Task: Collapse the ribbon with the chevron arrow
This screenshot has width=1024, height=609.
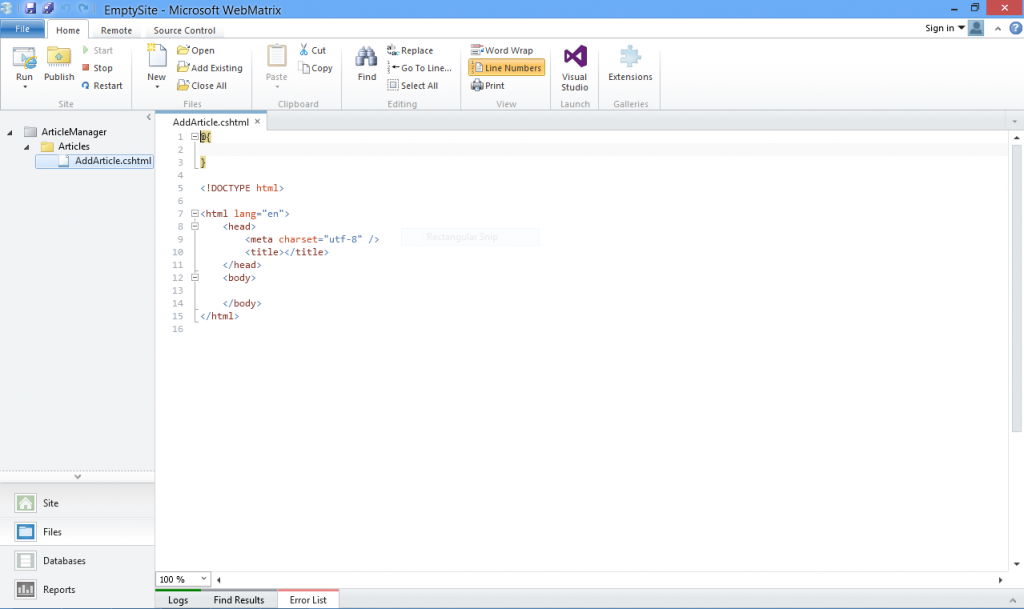Action: 995,27
